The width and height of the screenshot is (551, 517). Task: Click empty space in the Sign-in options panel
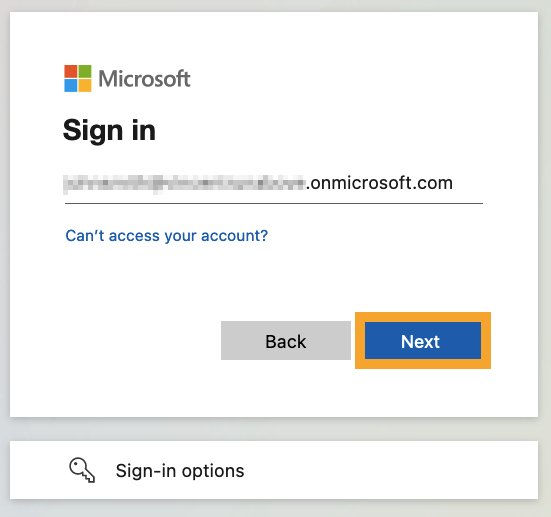(387, 470)
